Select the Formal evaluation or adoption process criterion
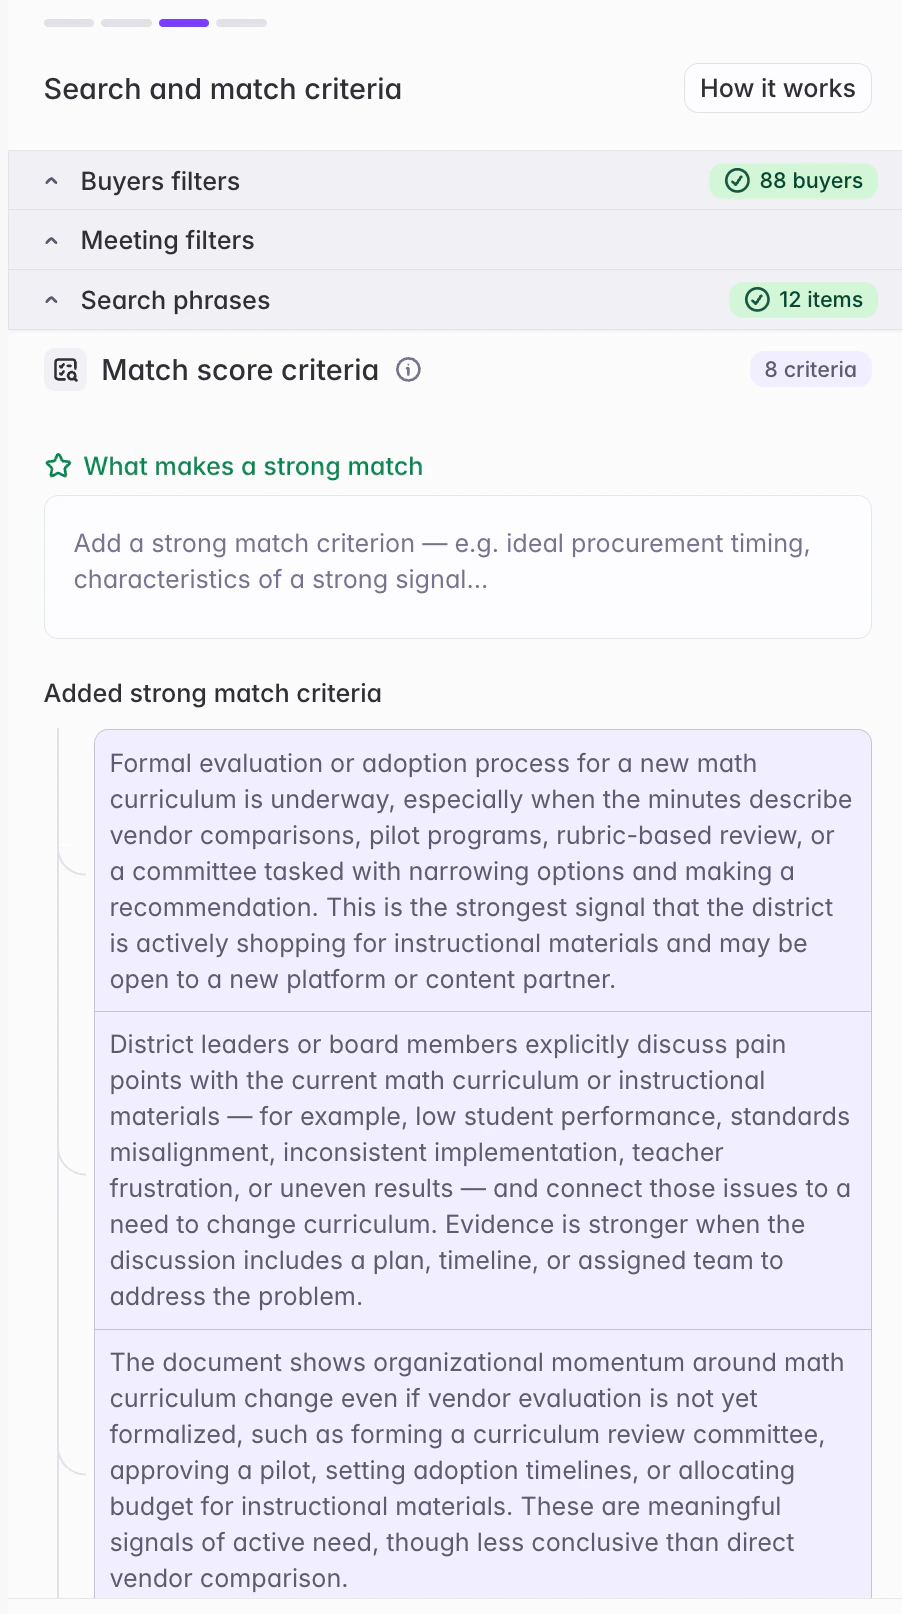 point(483,871)
